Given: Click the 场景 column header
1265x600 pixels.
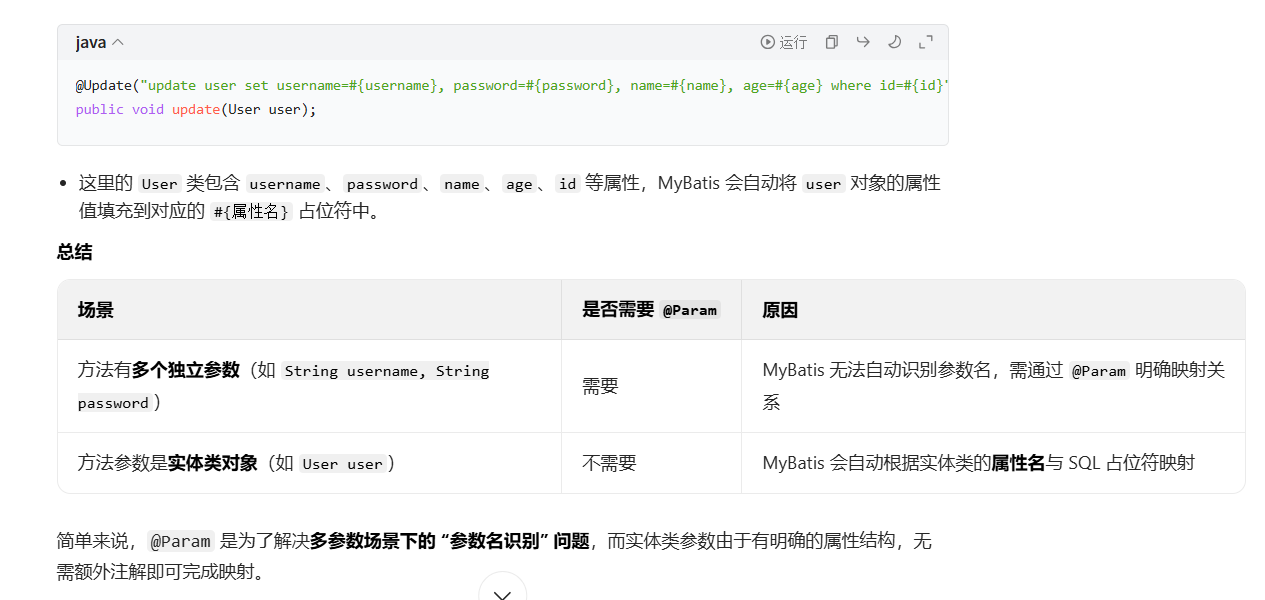Looking at the screenshot, I should 309,310.
